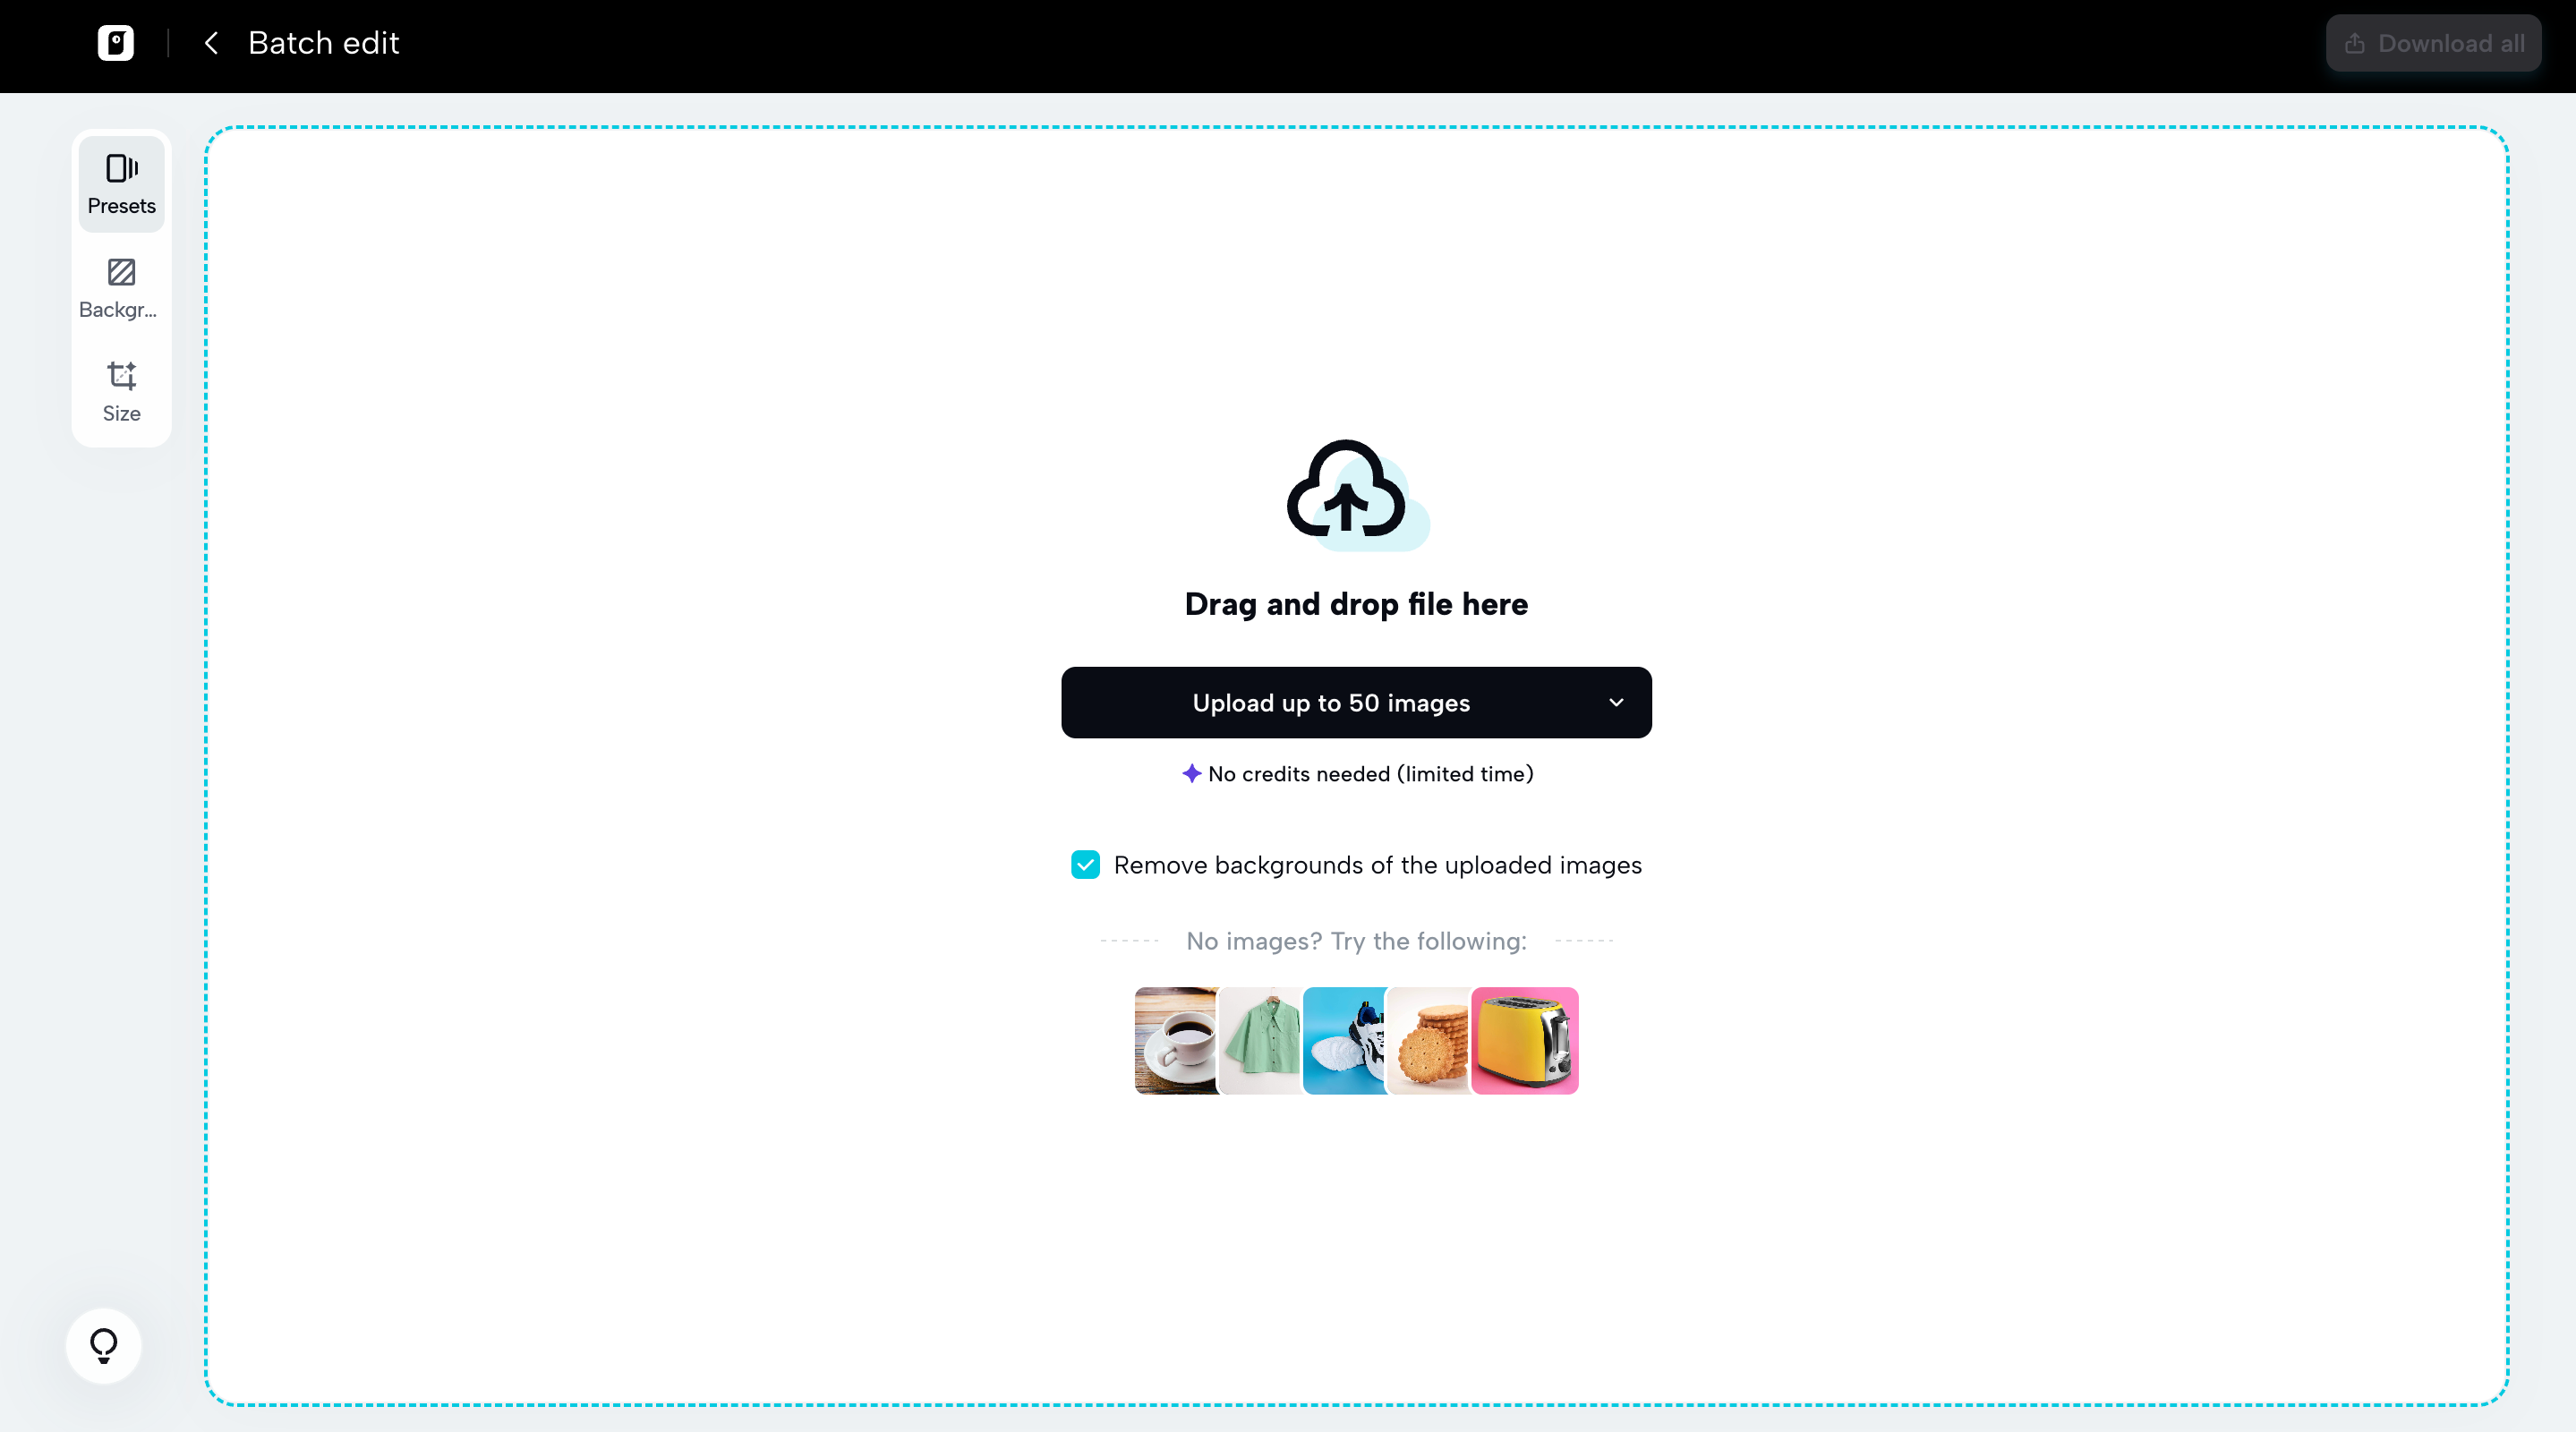Click Remove backgrounds label text
The height and width of the screenshot is (1432, 2576).
[x=1377, y=865]
